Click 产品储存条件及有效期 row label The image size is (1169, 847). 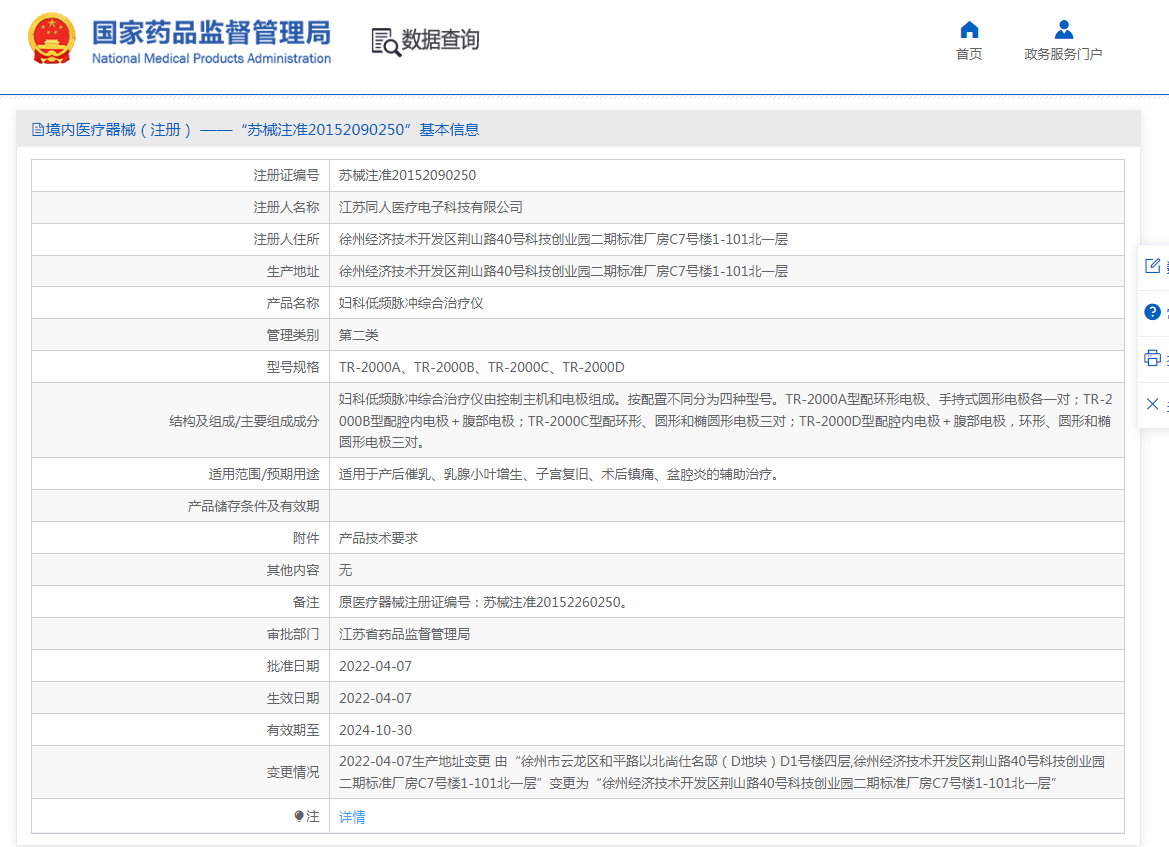[253, 506]
